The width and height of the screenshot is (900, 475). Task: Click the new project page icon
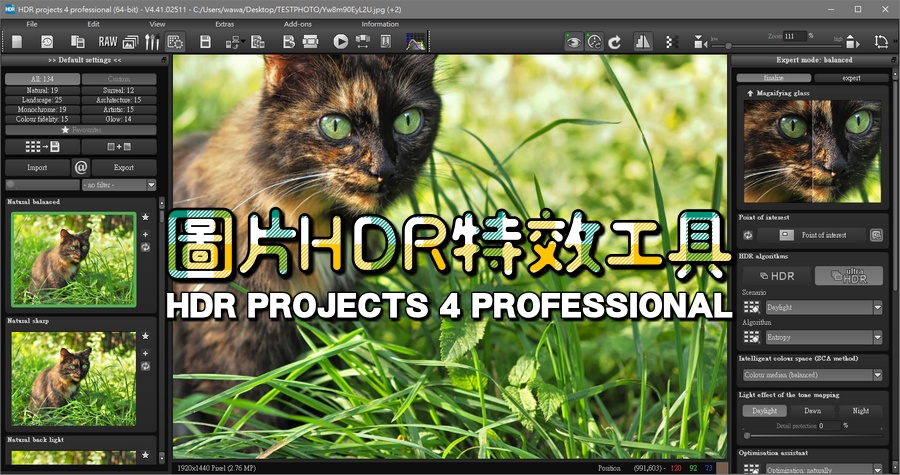click(x=17, y=42)
